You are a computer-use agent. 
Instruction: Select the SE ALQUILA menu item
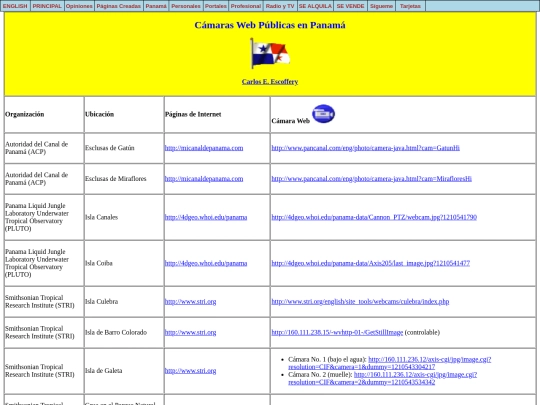click(x=315, y=6)
